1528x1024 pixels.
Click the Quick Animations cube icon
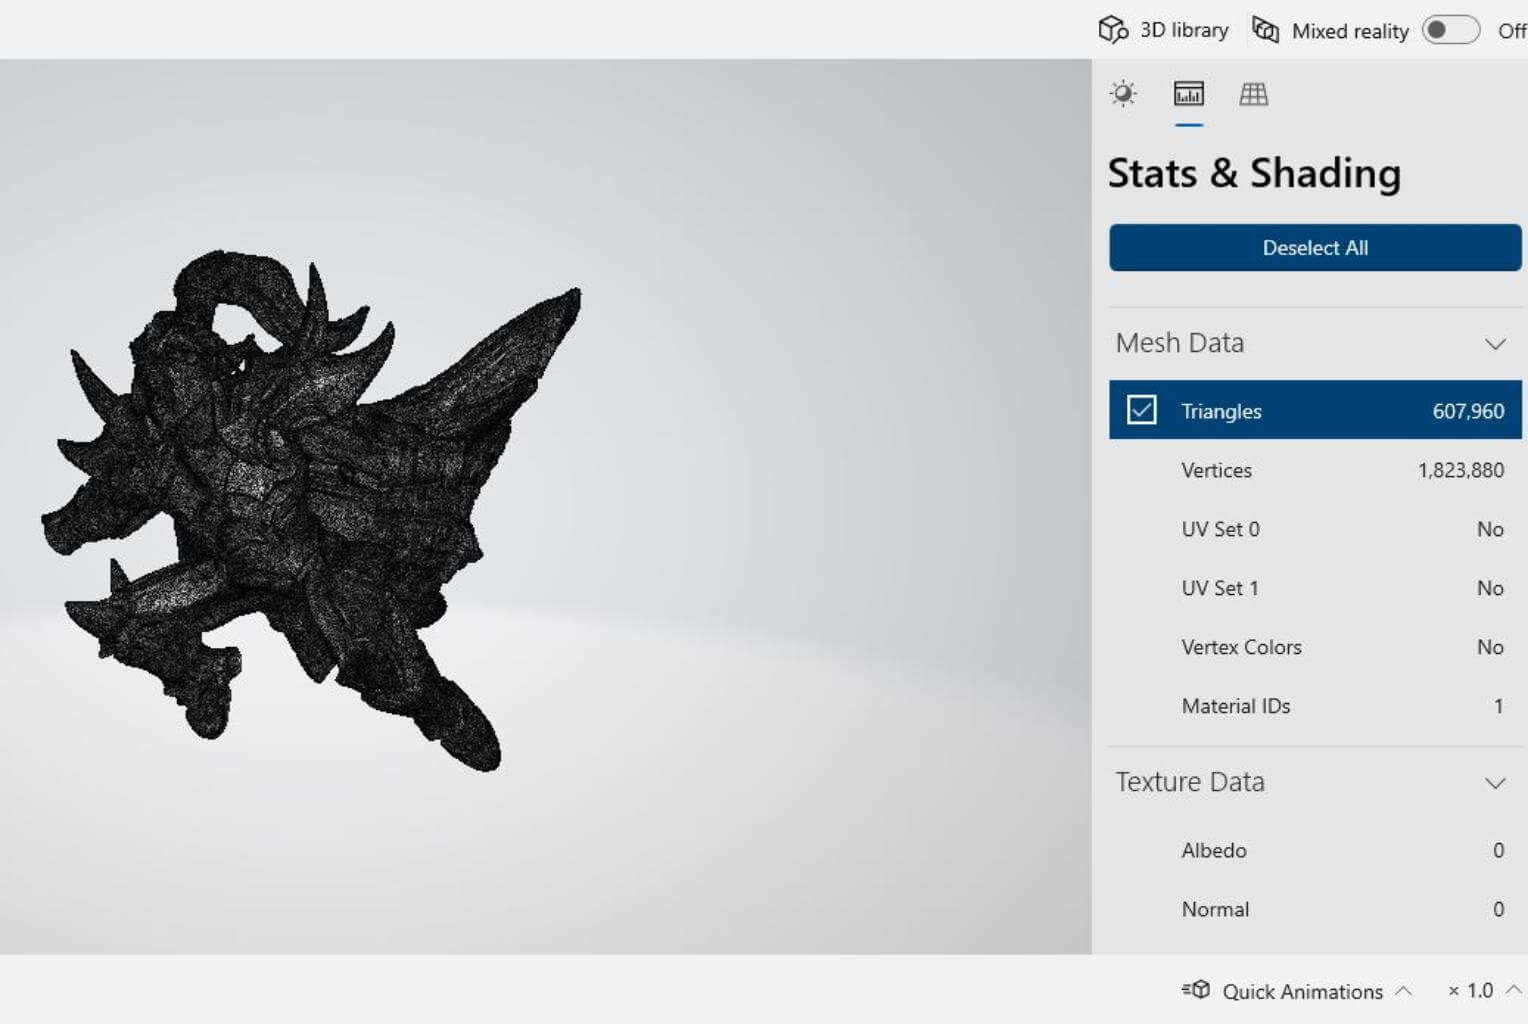1196,990
